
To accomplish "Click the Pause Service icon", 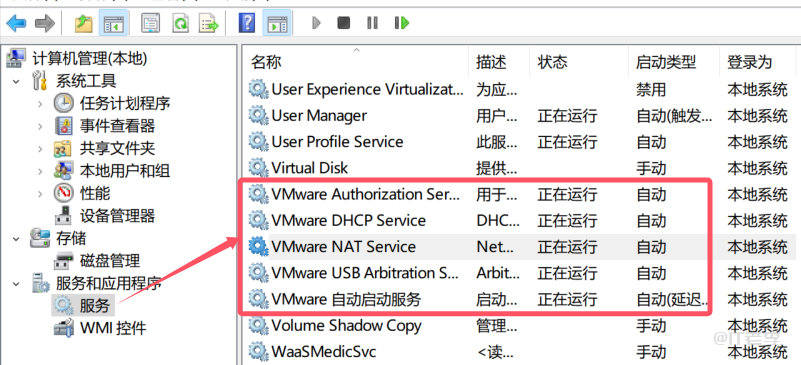I will (372, 23).
